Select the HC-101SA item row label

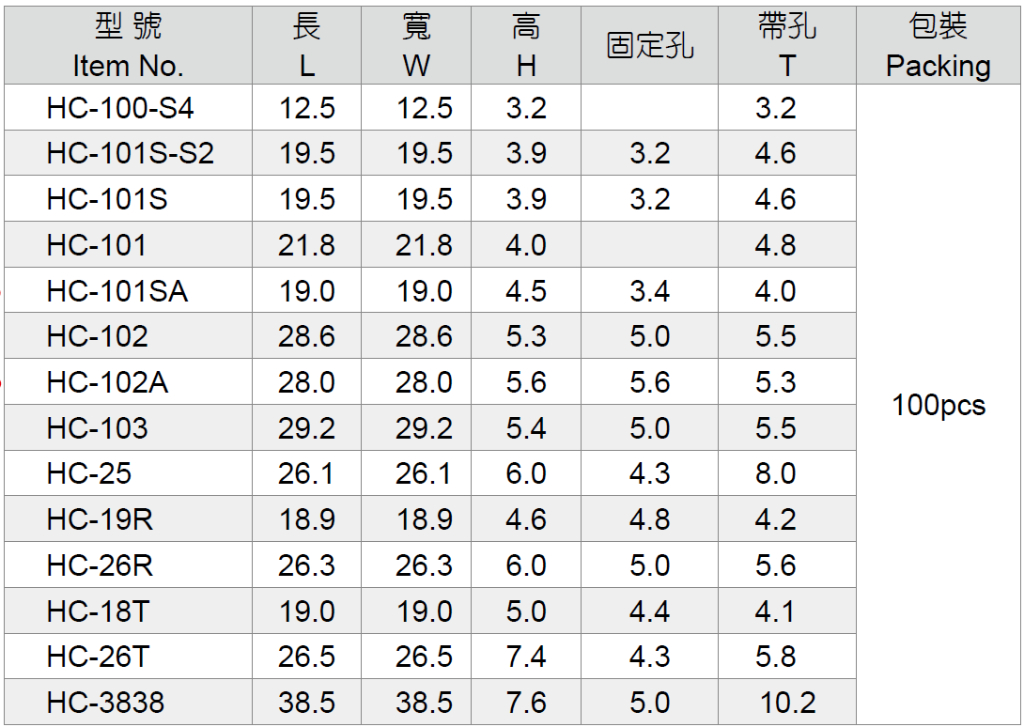pyautogui.click(x=117, y=291)
